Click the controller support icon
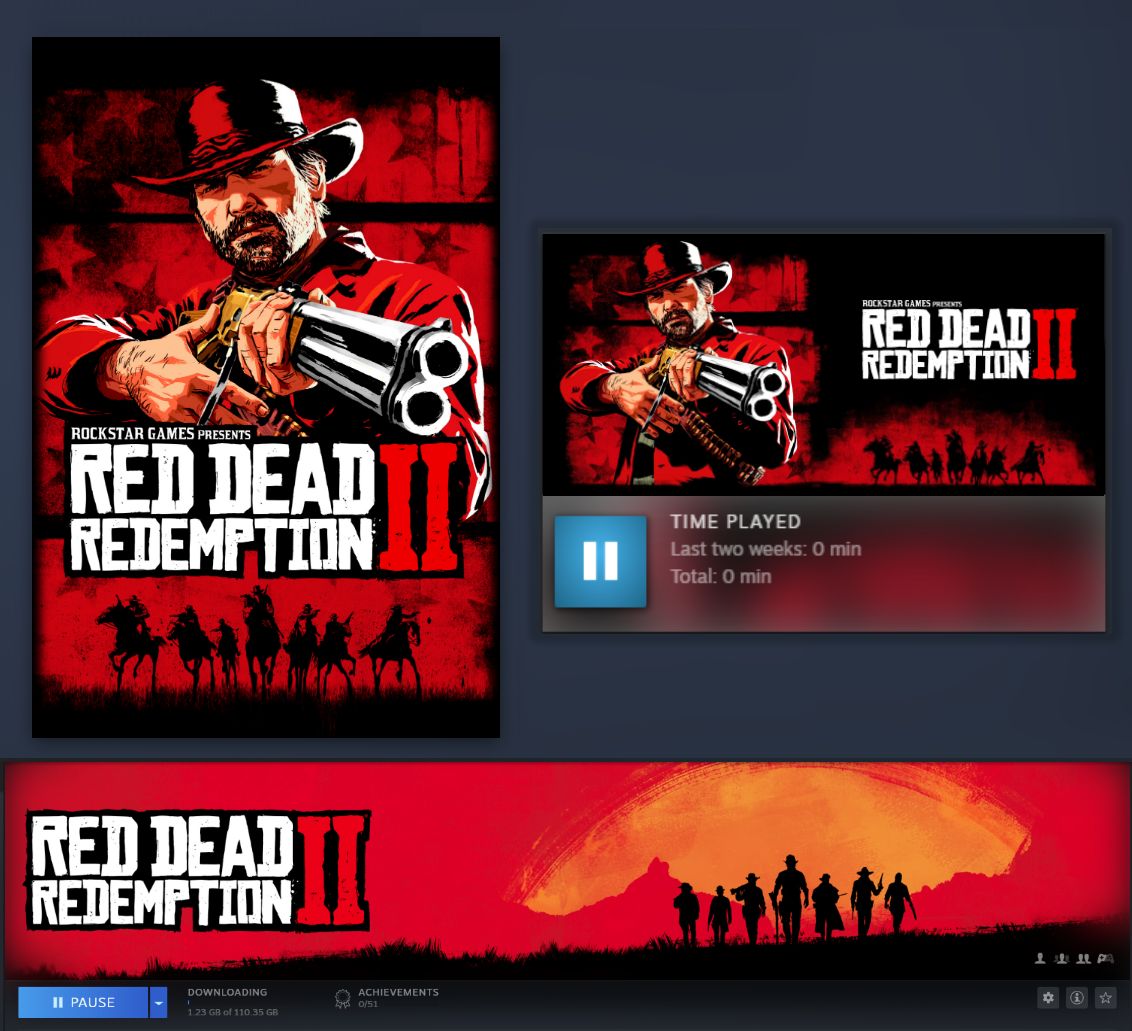 point(1105,958)
